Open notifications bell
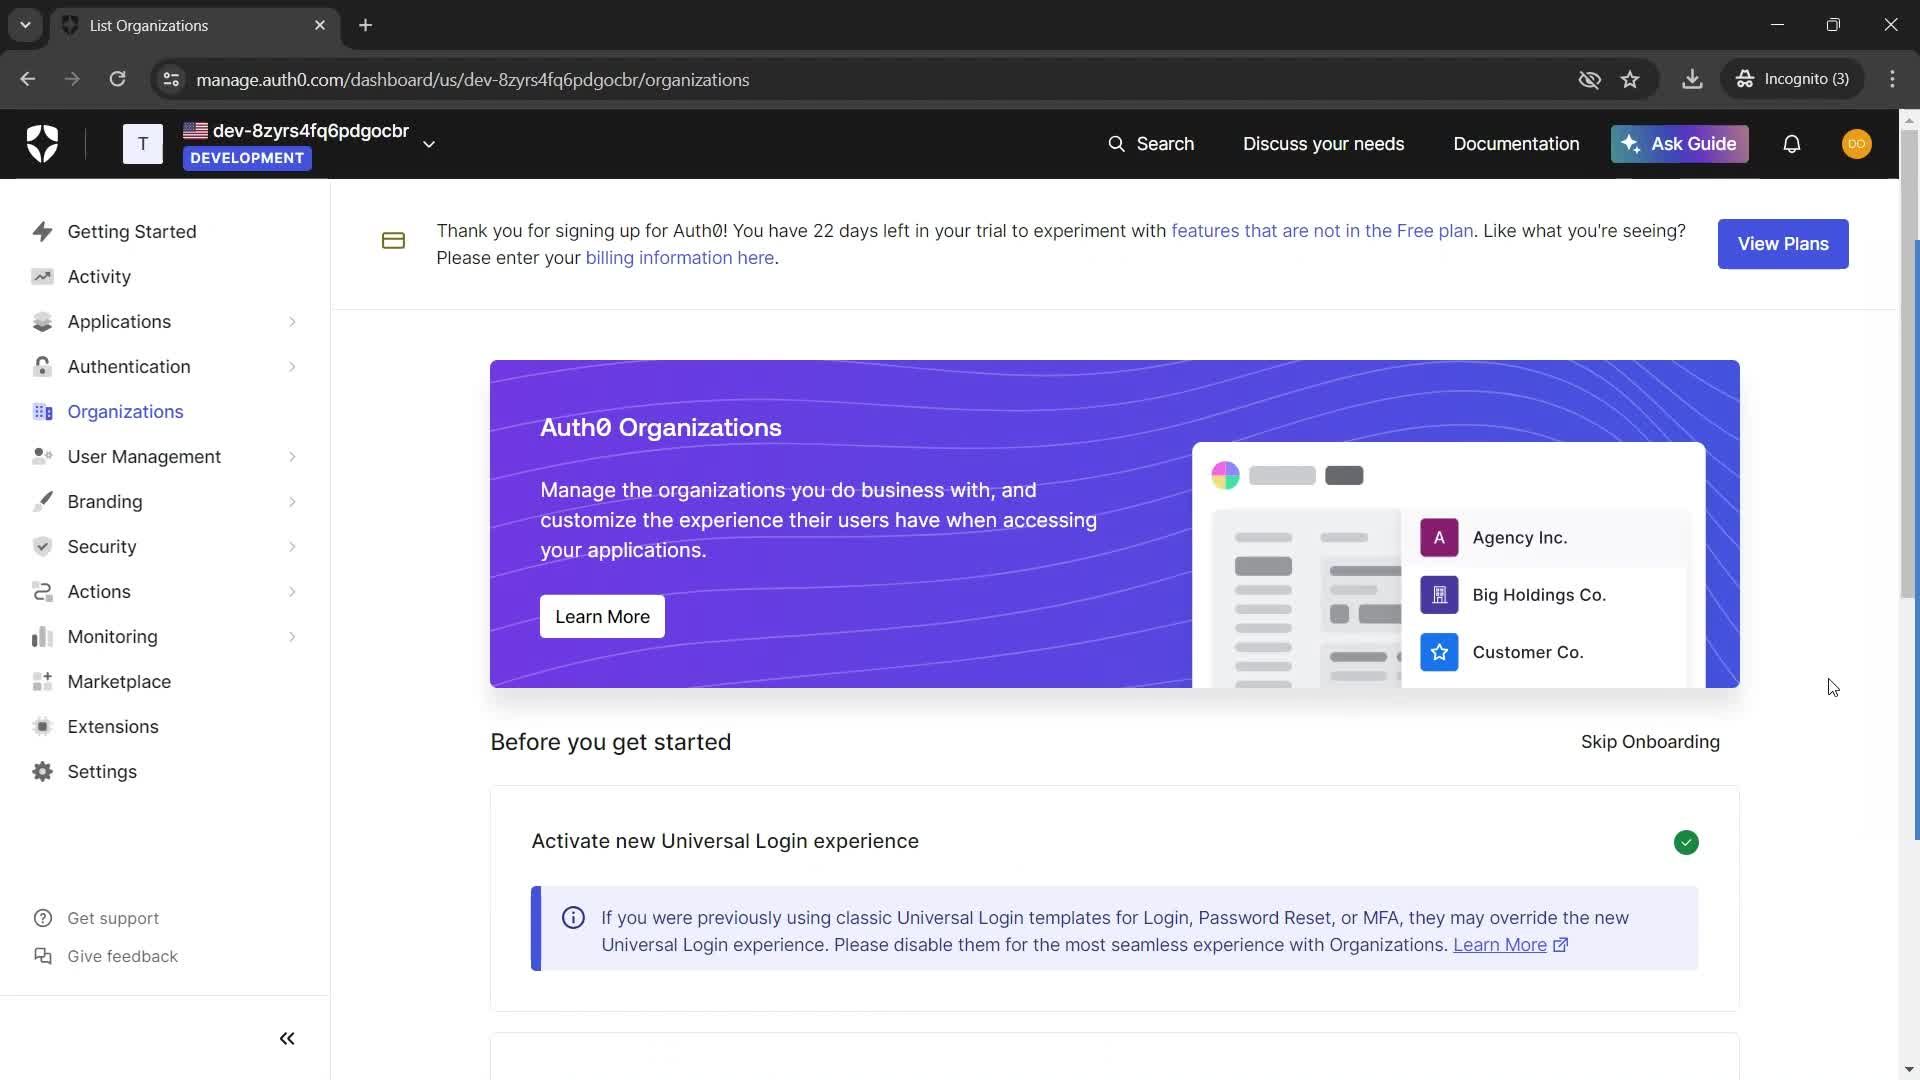1920x1080 pixels. (1792, 144)
